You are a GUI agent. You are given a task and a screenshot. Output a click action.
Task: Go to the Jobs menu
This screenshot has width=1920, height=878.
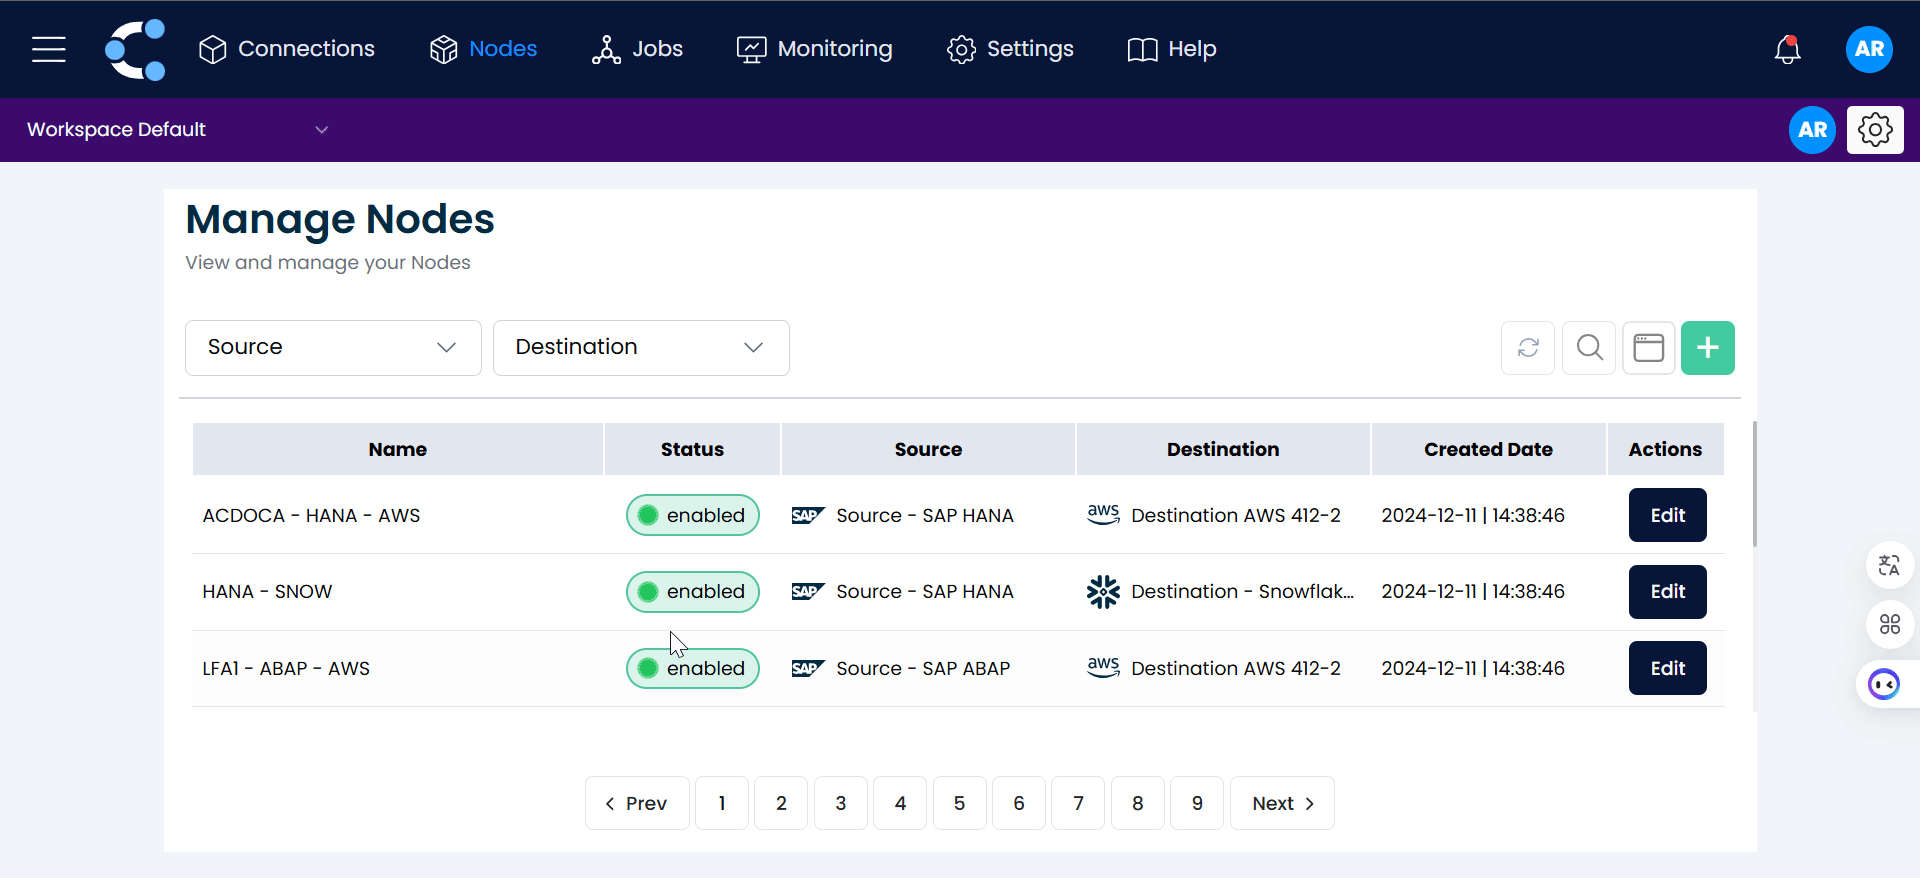(637, 49)
